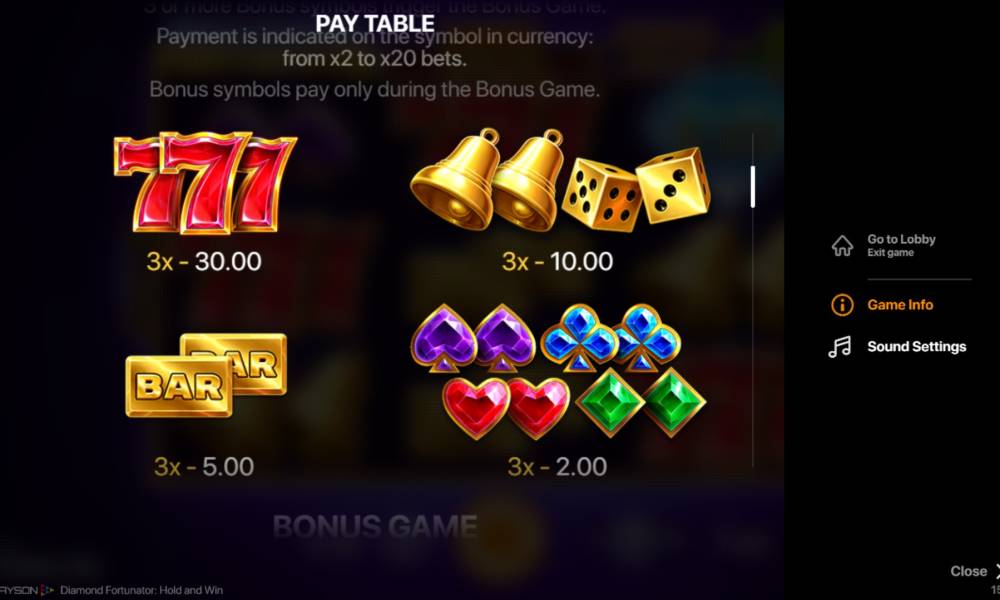
Task: Click the purple spade gems
Action: (474, 338)
